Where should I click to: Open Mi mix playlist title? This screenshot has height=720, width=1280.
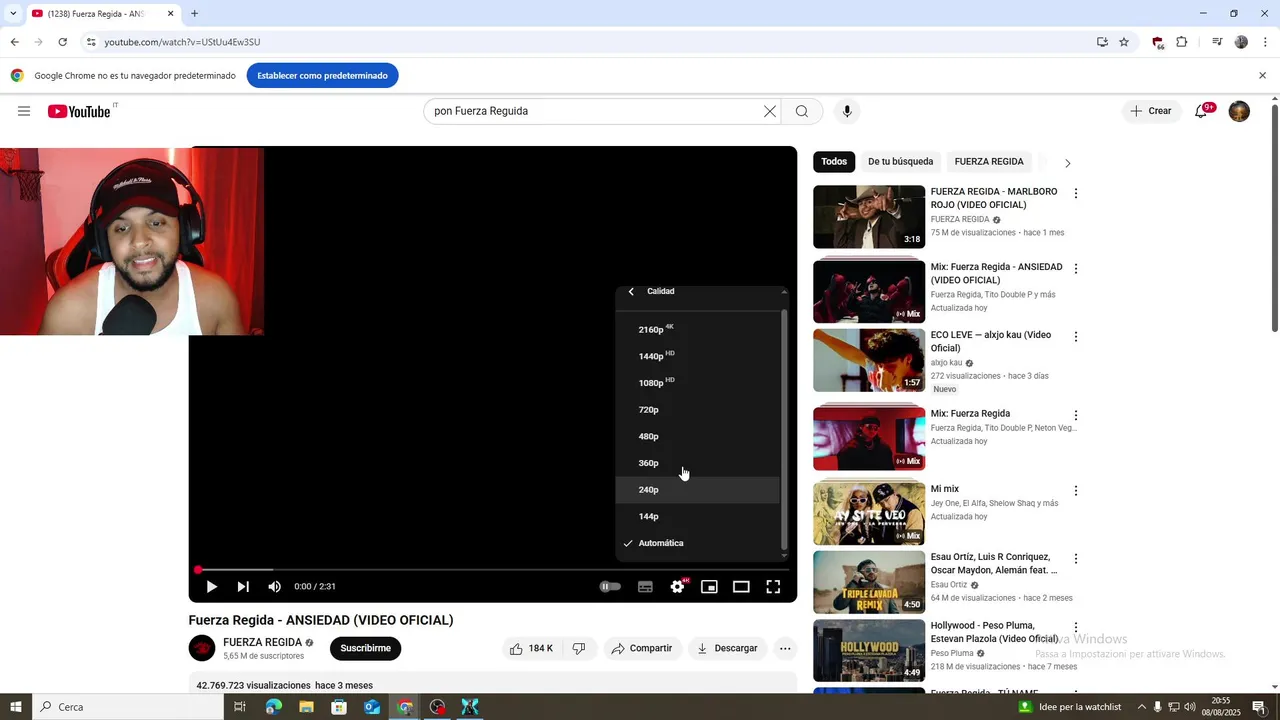[x=945, y=489]
